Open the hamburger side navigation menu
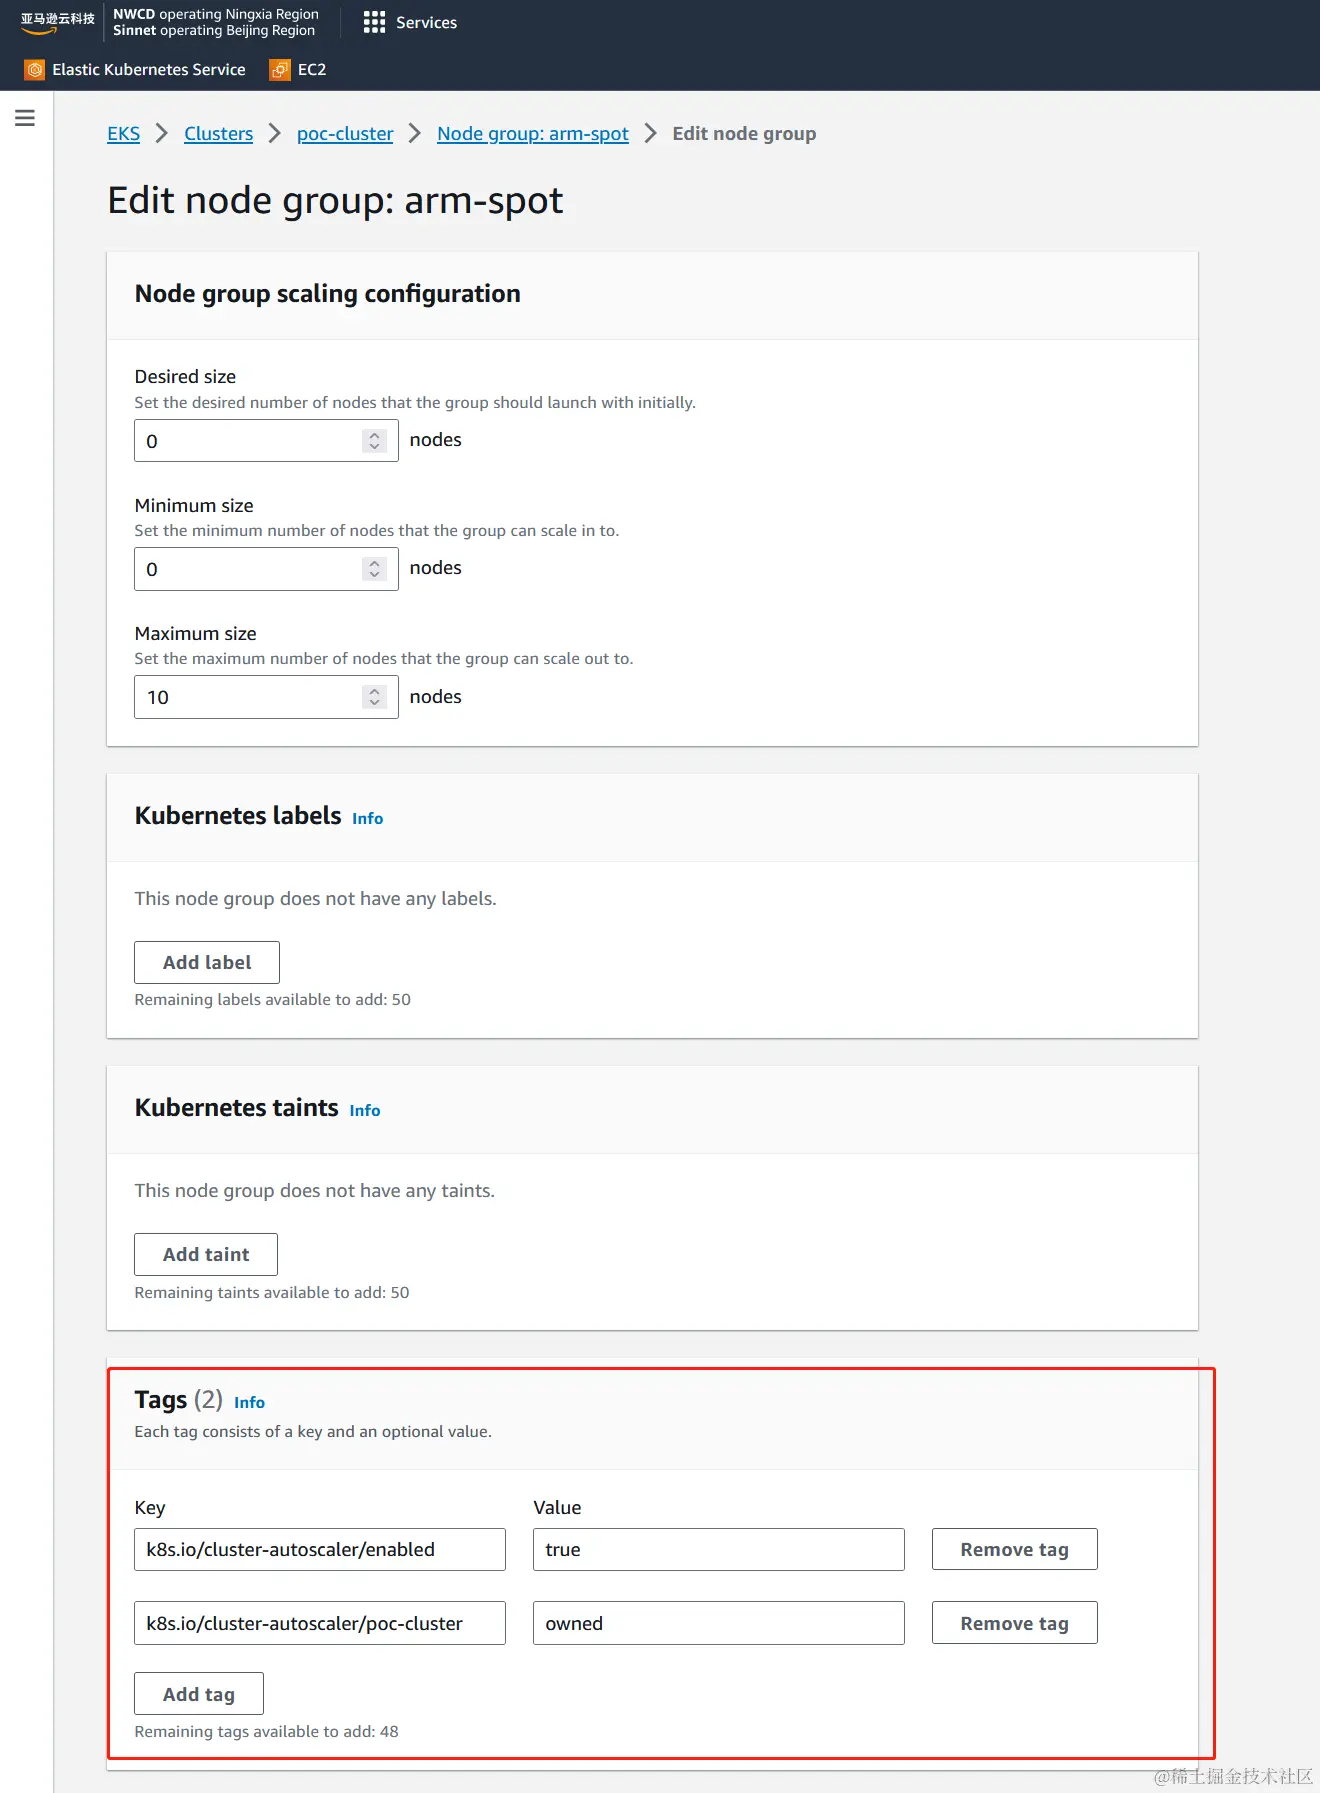The image size is (1320, 1793). [x=25, y=118]
